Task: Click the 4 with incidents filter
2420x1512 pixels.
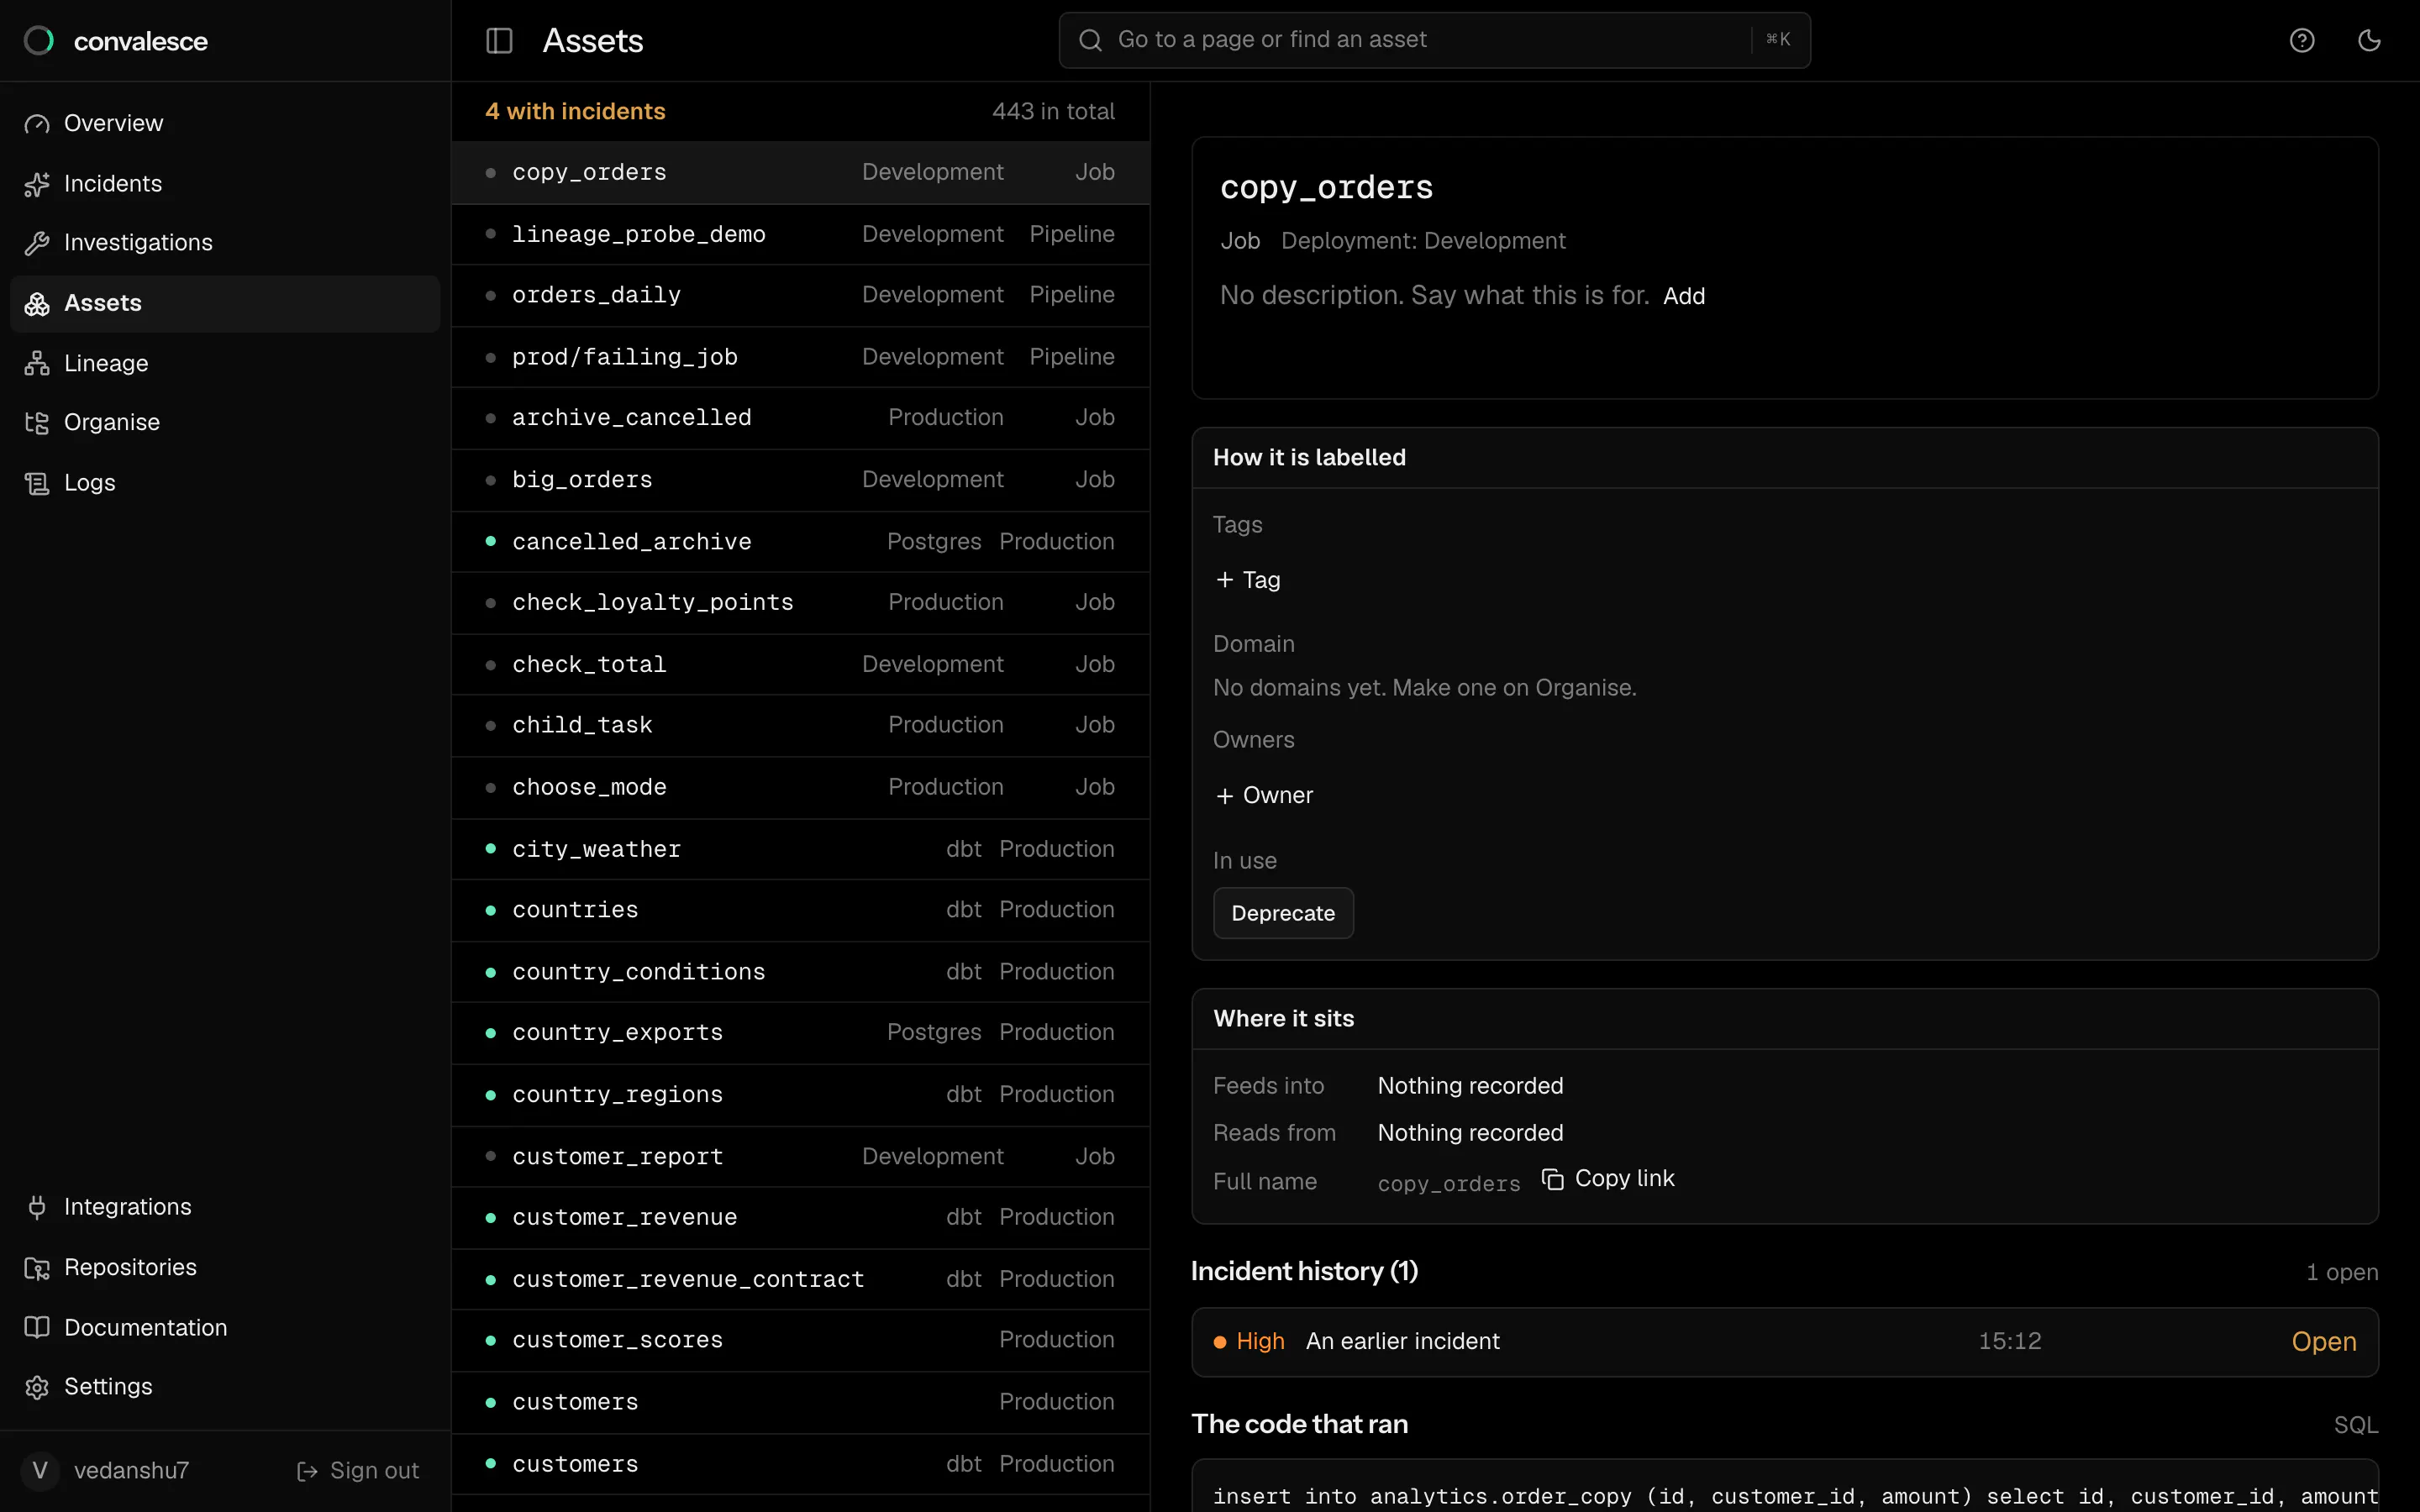Action: (575, 111)
